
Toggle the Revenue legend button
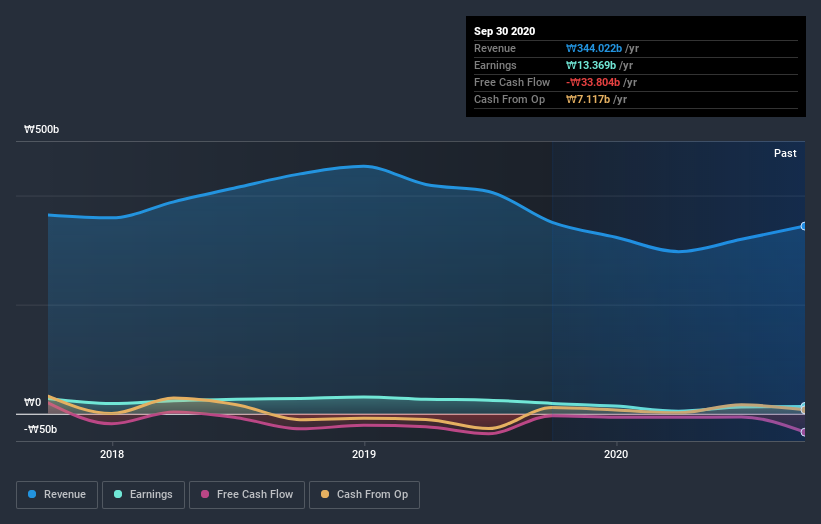tap(57, 495)
